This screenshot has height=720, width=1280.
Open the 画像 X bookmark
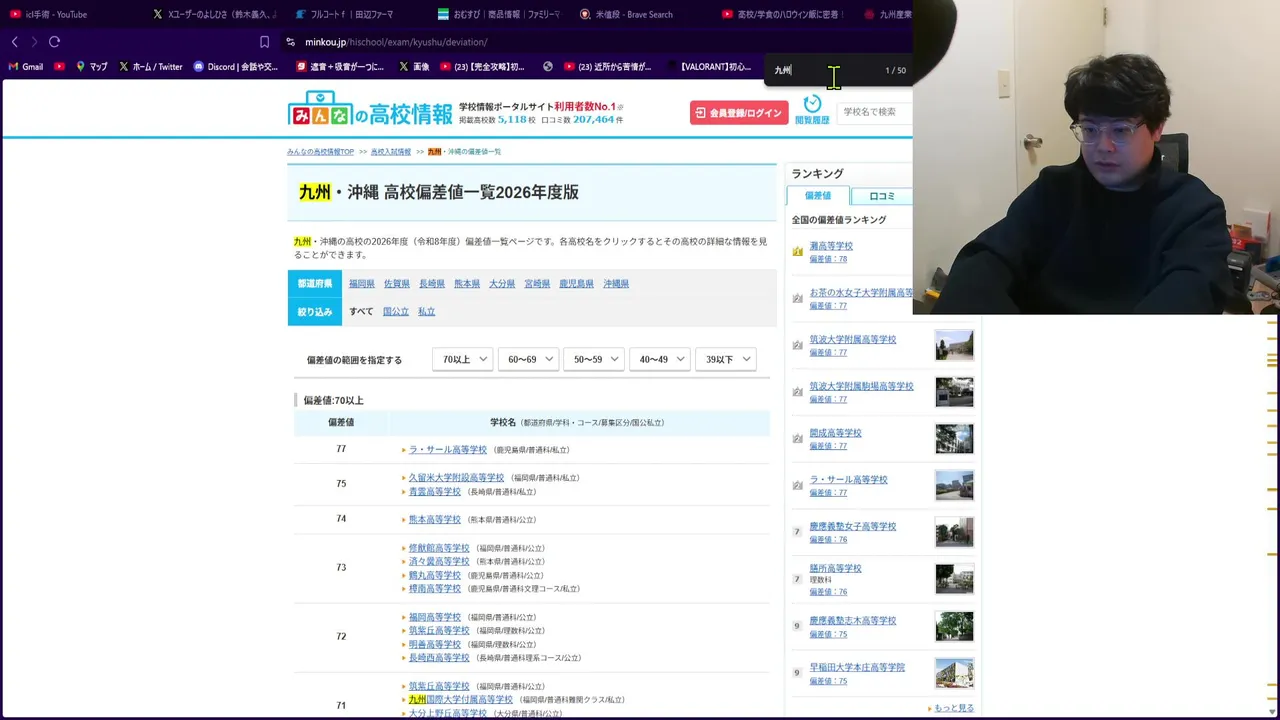pyautogui.click(x=414, y=67)
